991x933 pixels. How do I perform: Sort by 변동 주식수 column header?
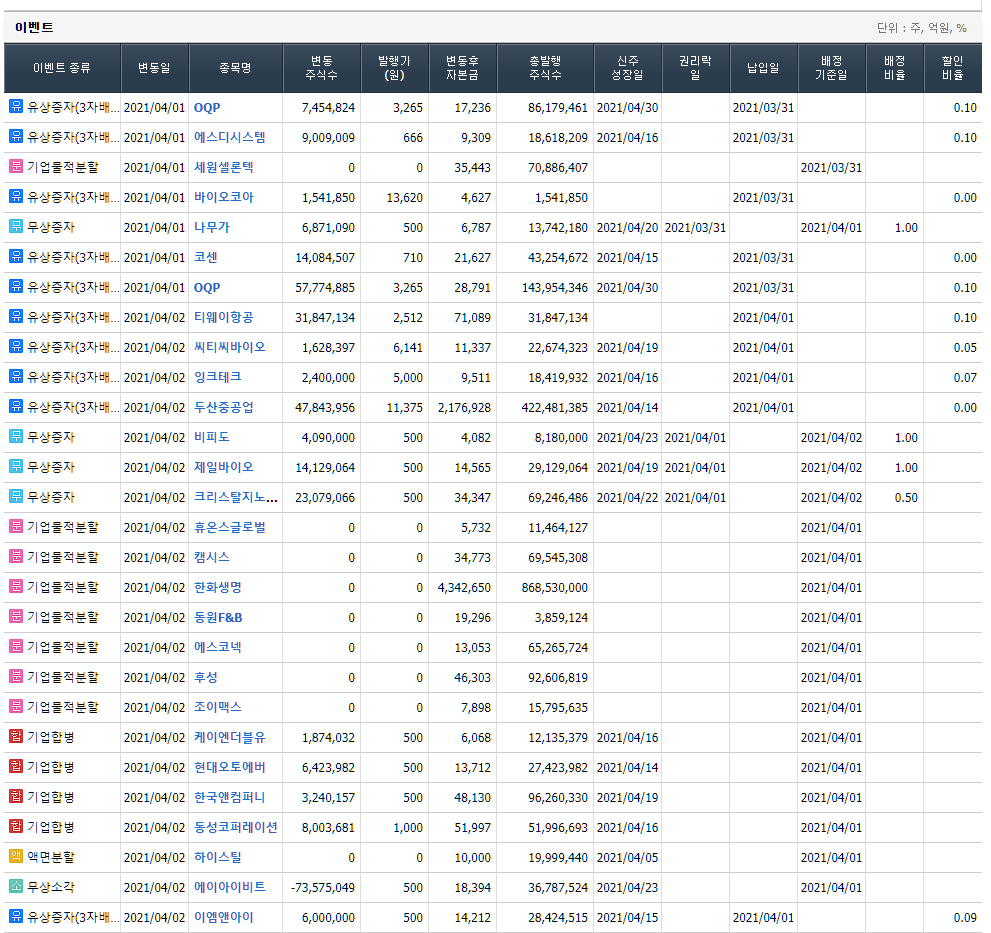click(322, 68)
